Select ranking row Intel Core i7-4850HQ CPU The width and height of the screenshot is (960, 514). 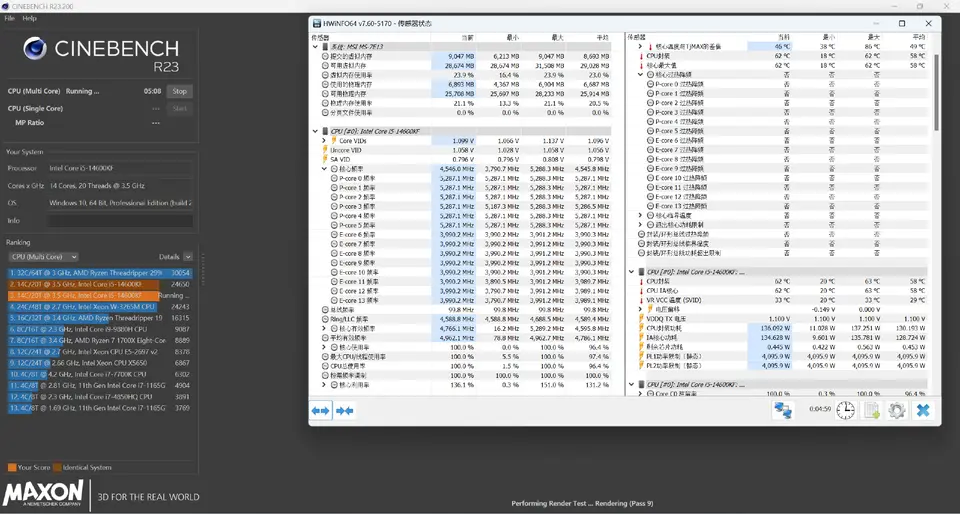pyautogui.click(x=100, y=397)
